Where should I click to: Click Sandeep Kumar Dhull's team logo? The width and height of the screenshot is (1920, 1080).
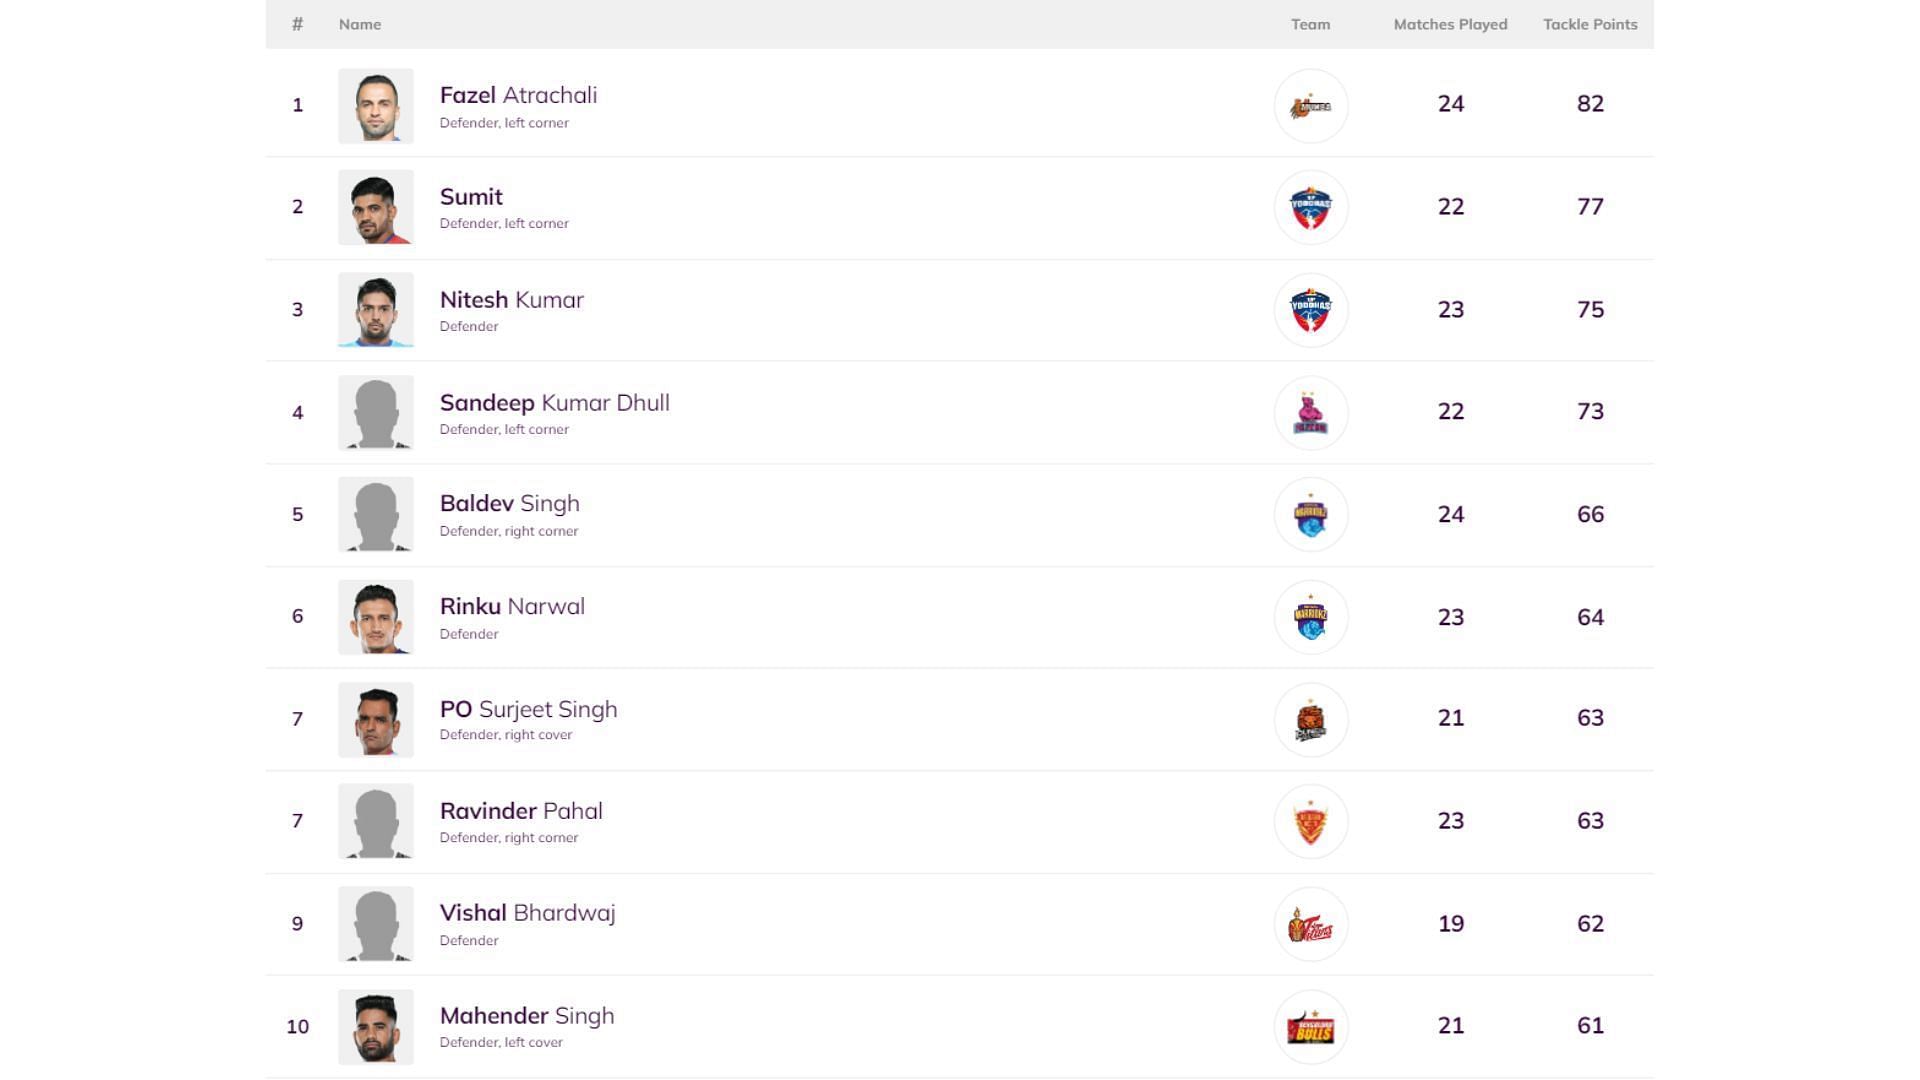[x=1310, y=412]
